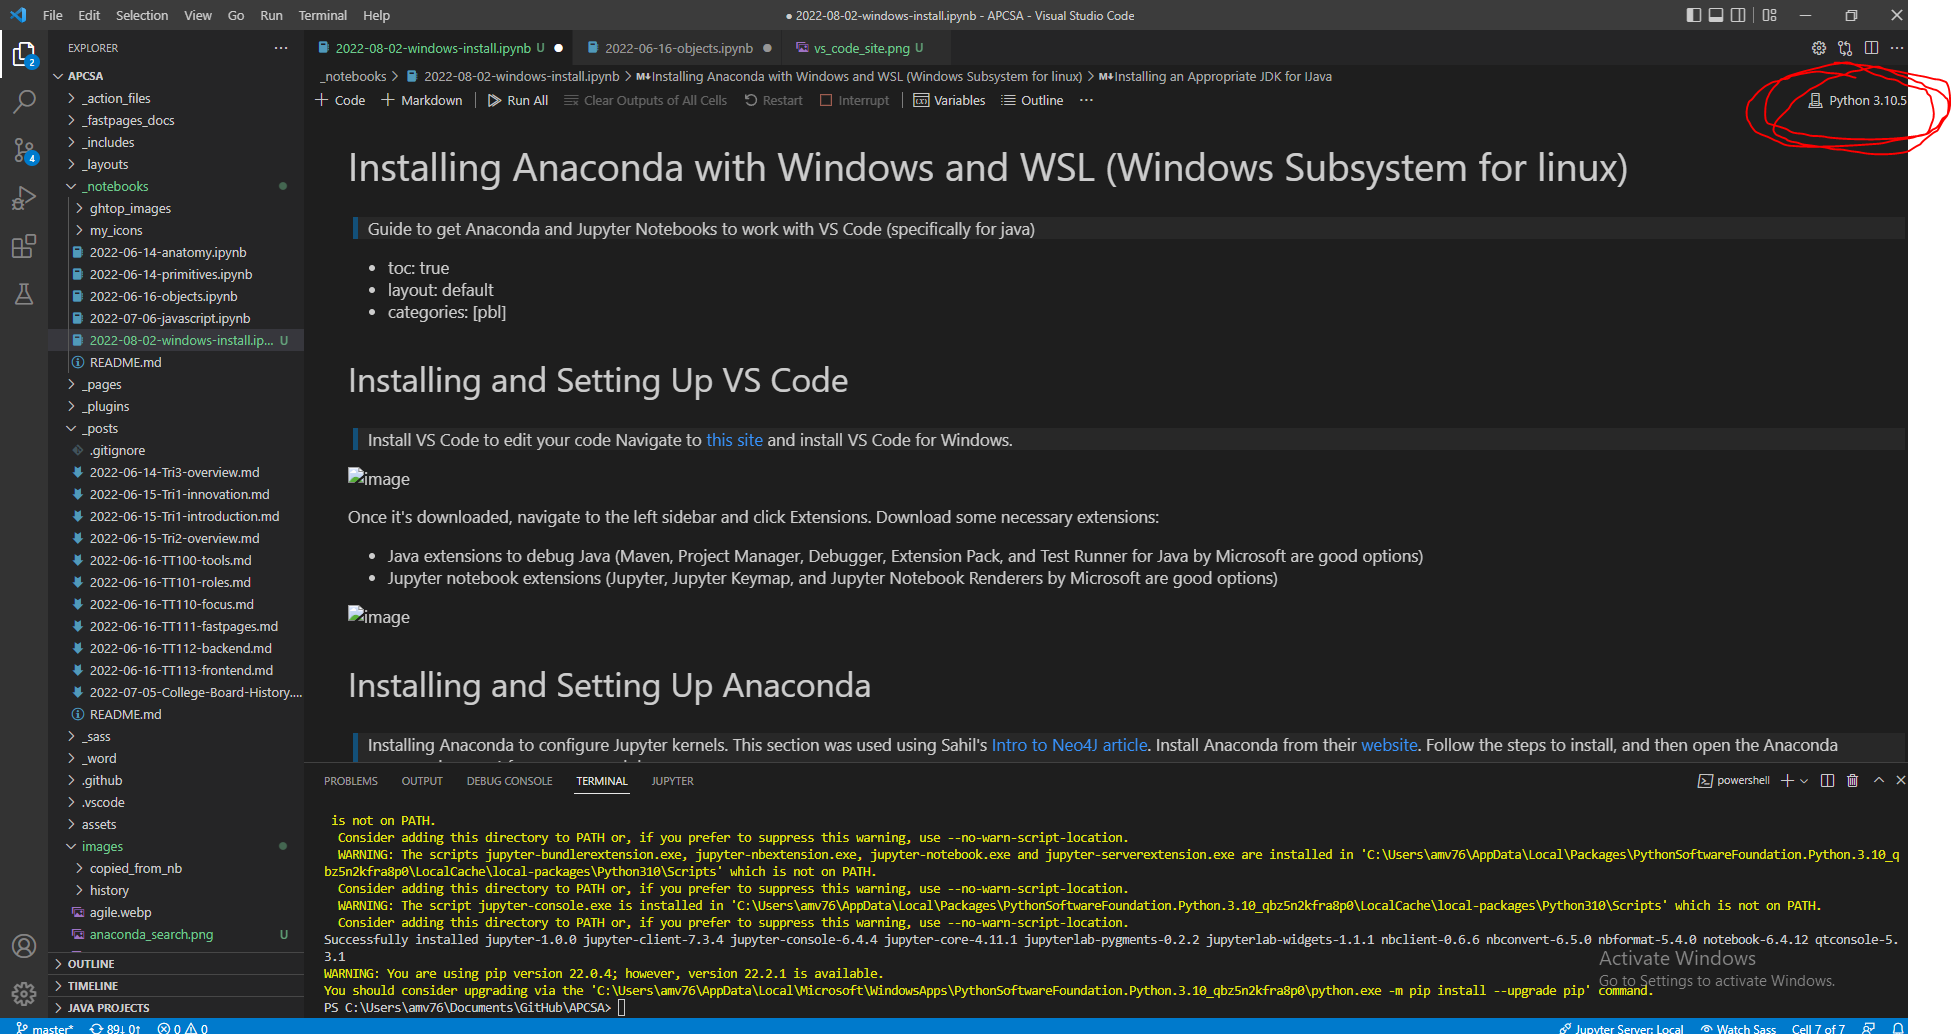Split the terminal pane

1827,781
